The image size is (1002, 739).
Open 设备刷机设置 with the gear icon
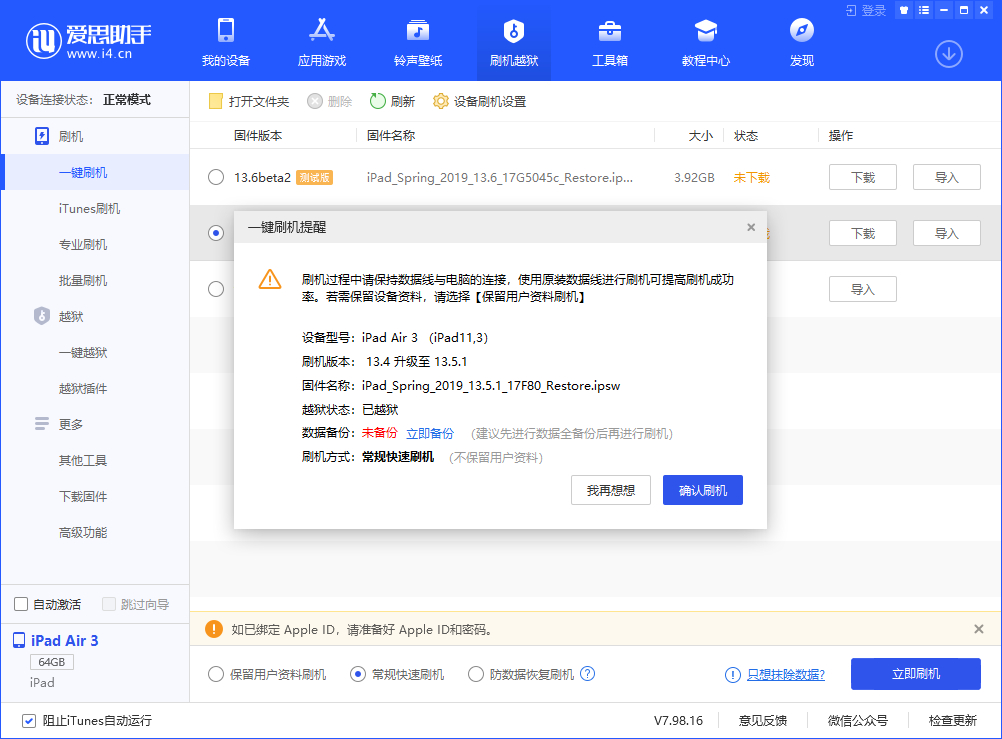(x=480, y=100)
